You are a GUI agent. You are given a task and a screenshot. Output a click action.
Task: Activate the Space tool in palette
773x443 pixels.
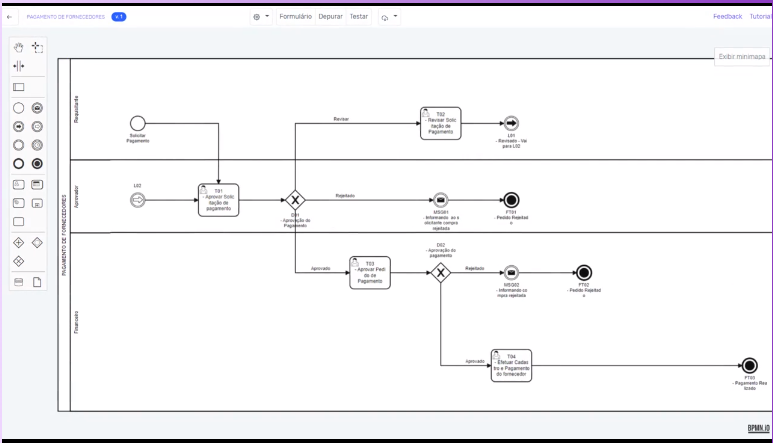[18, 67]
